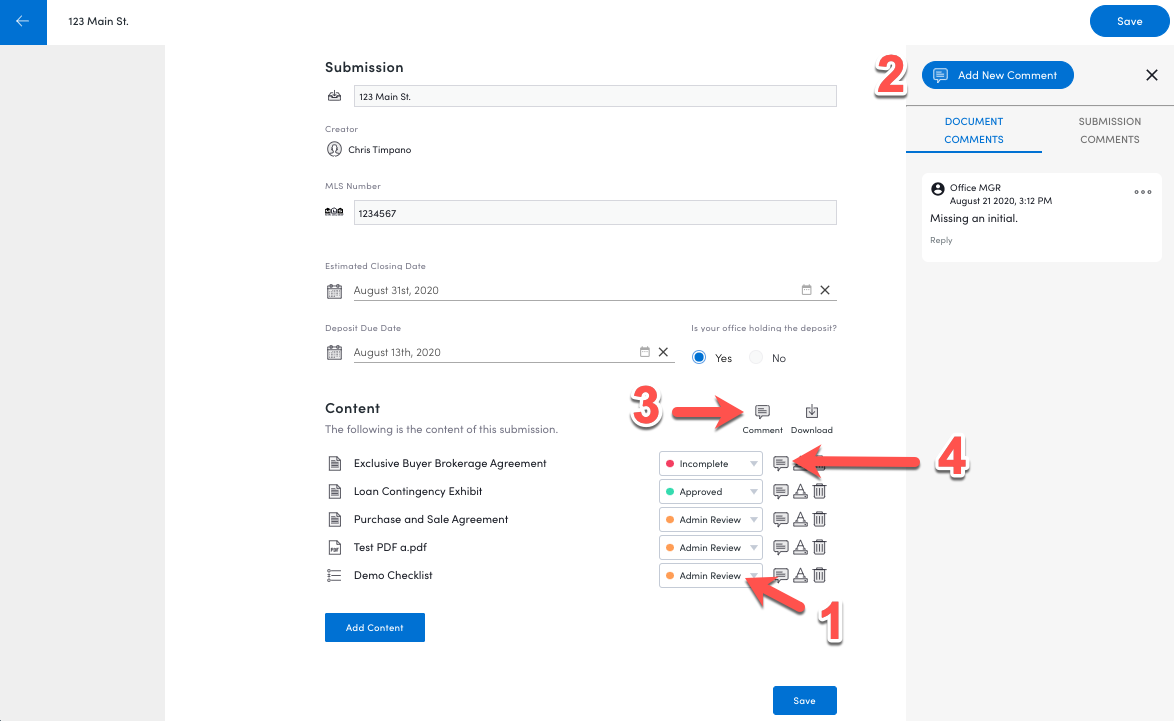Click the Save button below the content list
The width and height of the screenshot is (1174, 721).
tap(804, 700)
